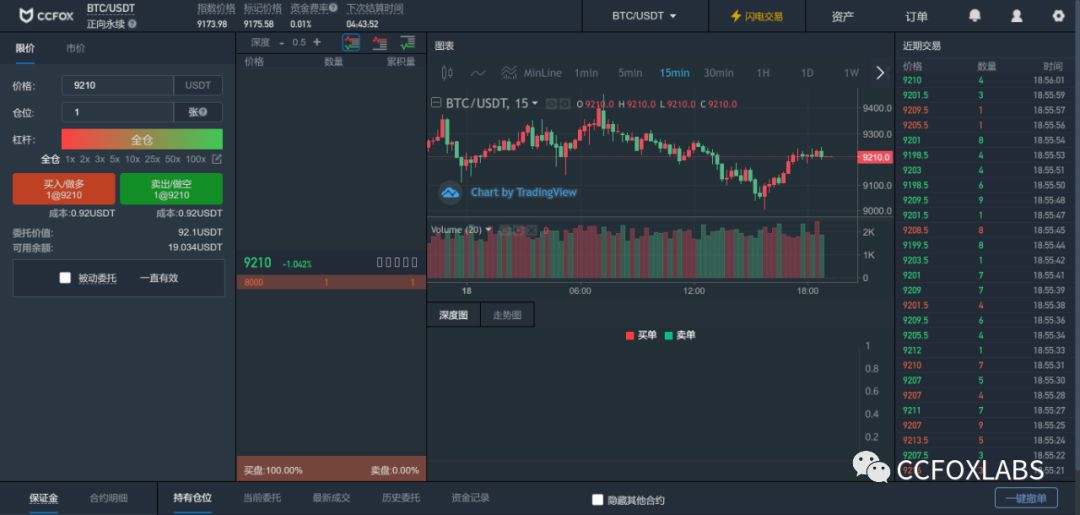
Task: Open the BTC/USDT pair dropdown in header
Action: click(645, 16)
